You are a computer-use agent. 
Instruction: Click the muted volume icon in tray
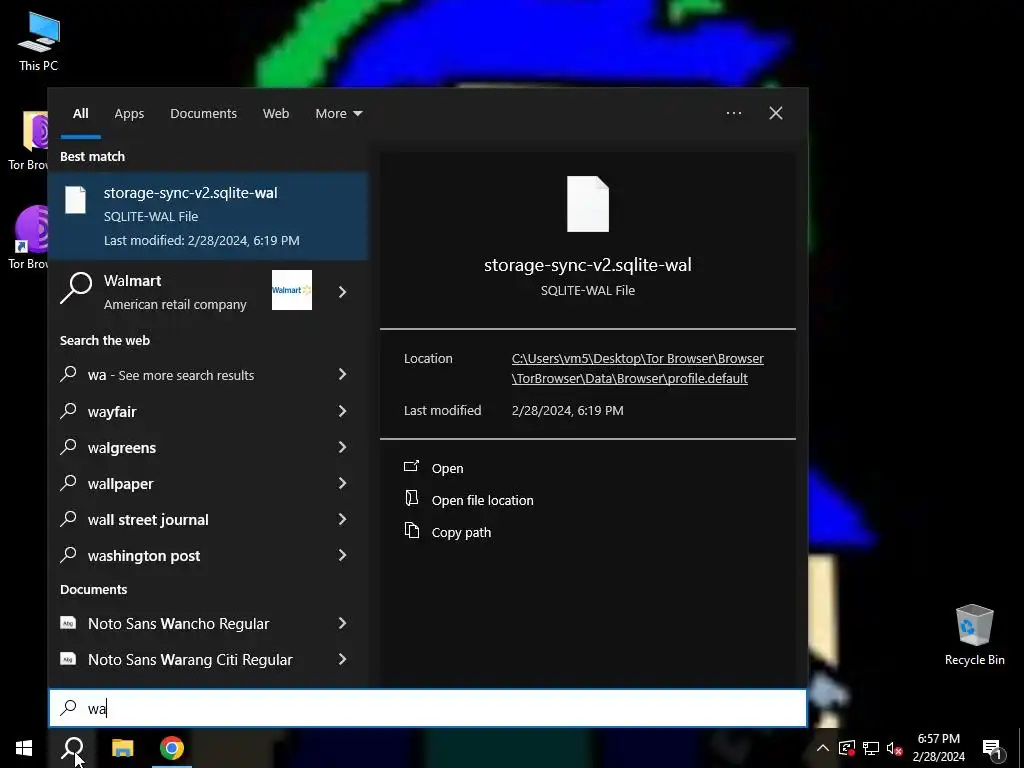tap(894, 748)
